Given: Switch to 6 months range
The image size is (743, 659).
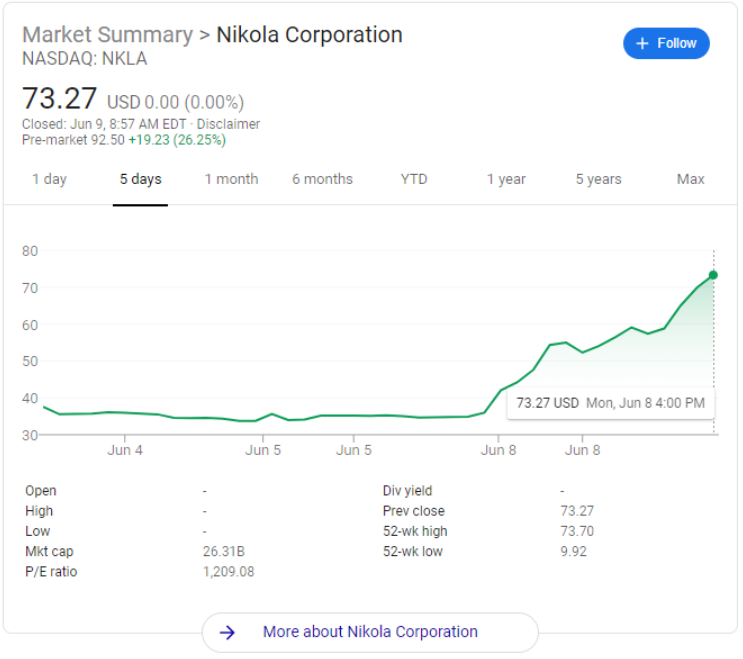Looking at the screenshot, I should pyautogui.click(x=322, y=179).
